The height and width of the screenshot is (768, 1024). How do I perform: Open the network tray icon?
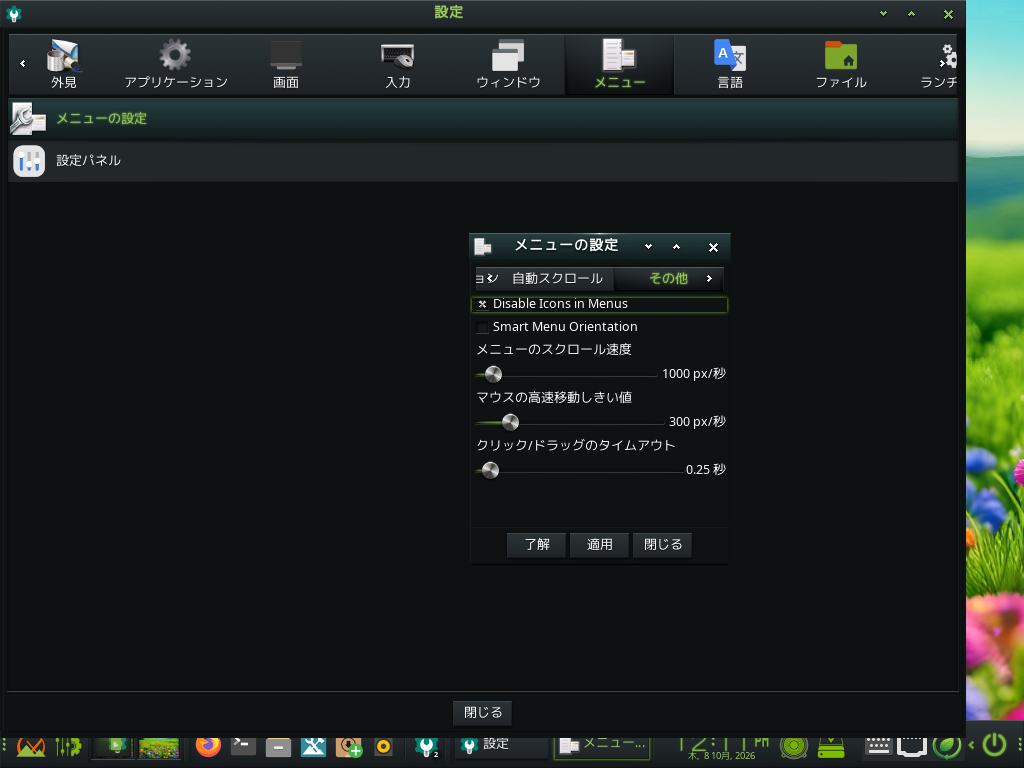(912, 746)
